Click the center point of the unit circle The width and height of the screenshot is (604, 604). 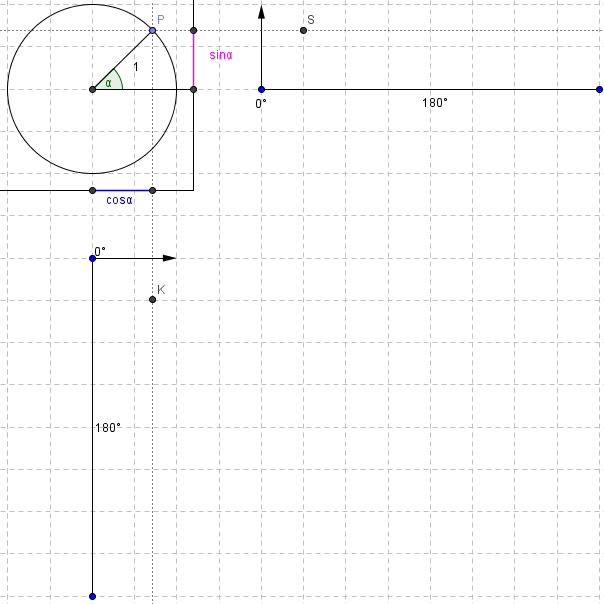point(92,90)
